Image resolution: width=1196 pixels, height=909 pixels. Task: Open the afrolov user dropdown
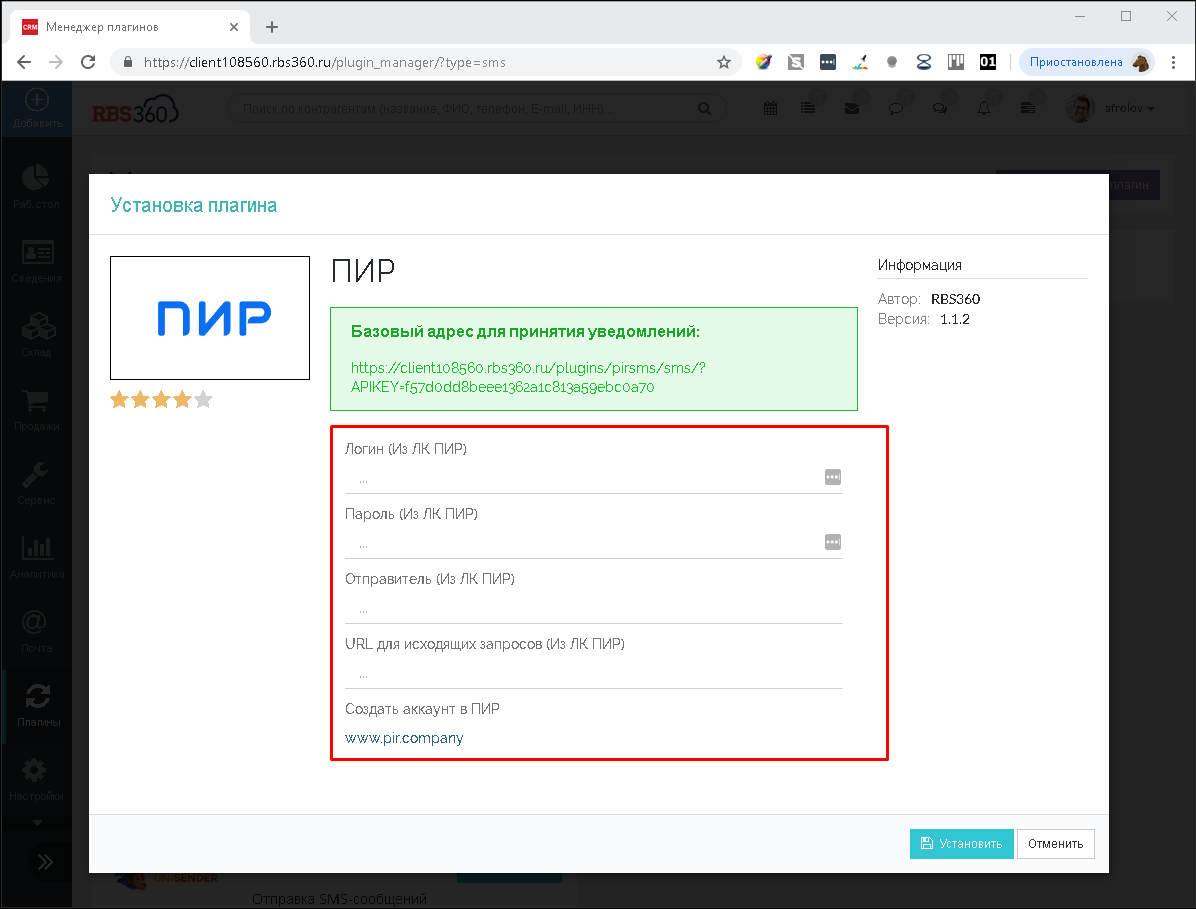click(1112, 108)
